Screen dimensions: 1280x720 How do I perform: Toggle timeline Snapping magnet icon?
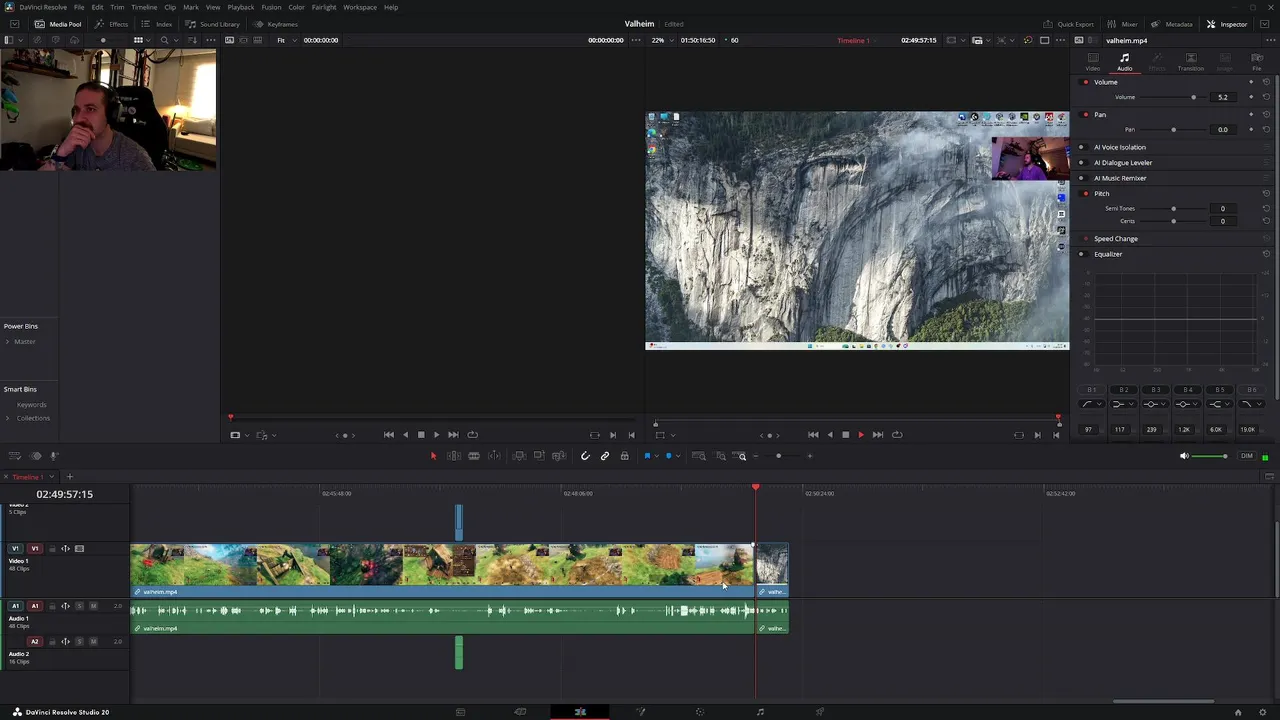pos(585,456)
